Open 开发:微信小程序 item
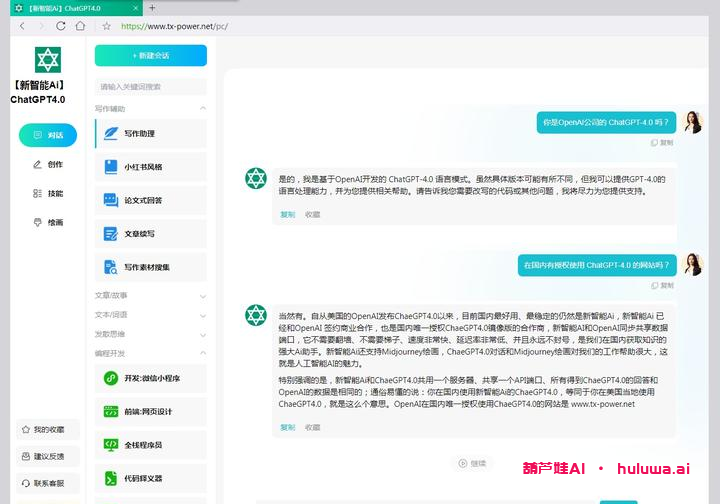This screenshot has width=720, height=504. [x=151, y=378]
